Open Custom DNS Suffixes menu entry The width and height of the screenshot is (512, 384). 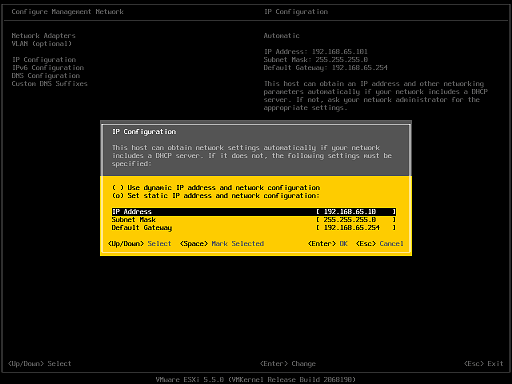(50, 84)
